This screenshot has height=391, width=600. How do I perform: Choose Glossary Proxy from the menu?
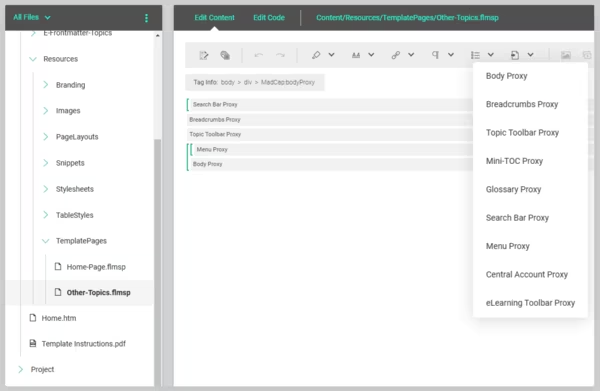(530, 189)
